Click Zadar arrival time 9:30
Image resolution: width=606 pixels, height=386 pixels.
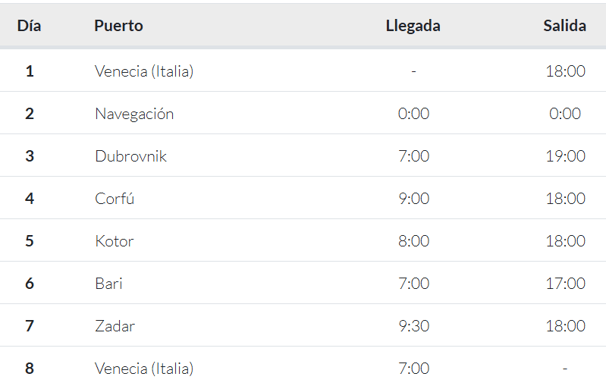click(414, 326)
